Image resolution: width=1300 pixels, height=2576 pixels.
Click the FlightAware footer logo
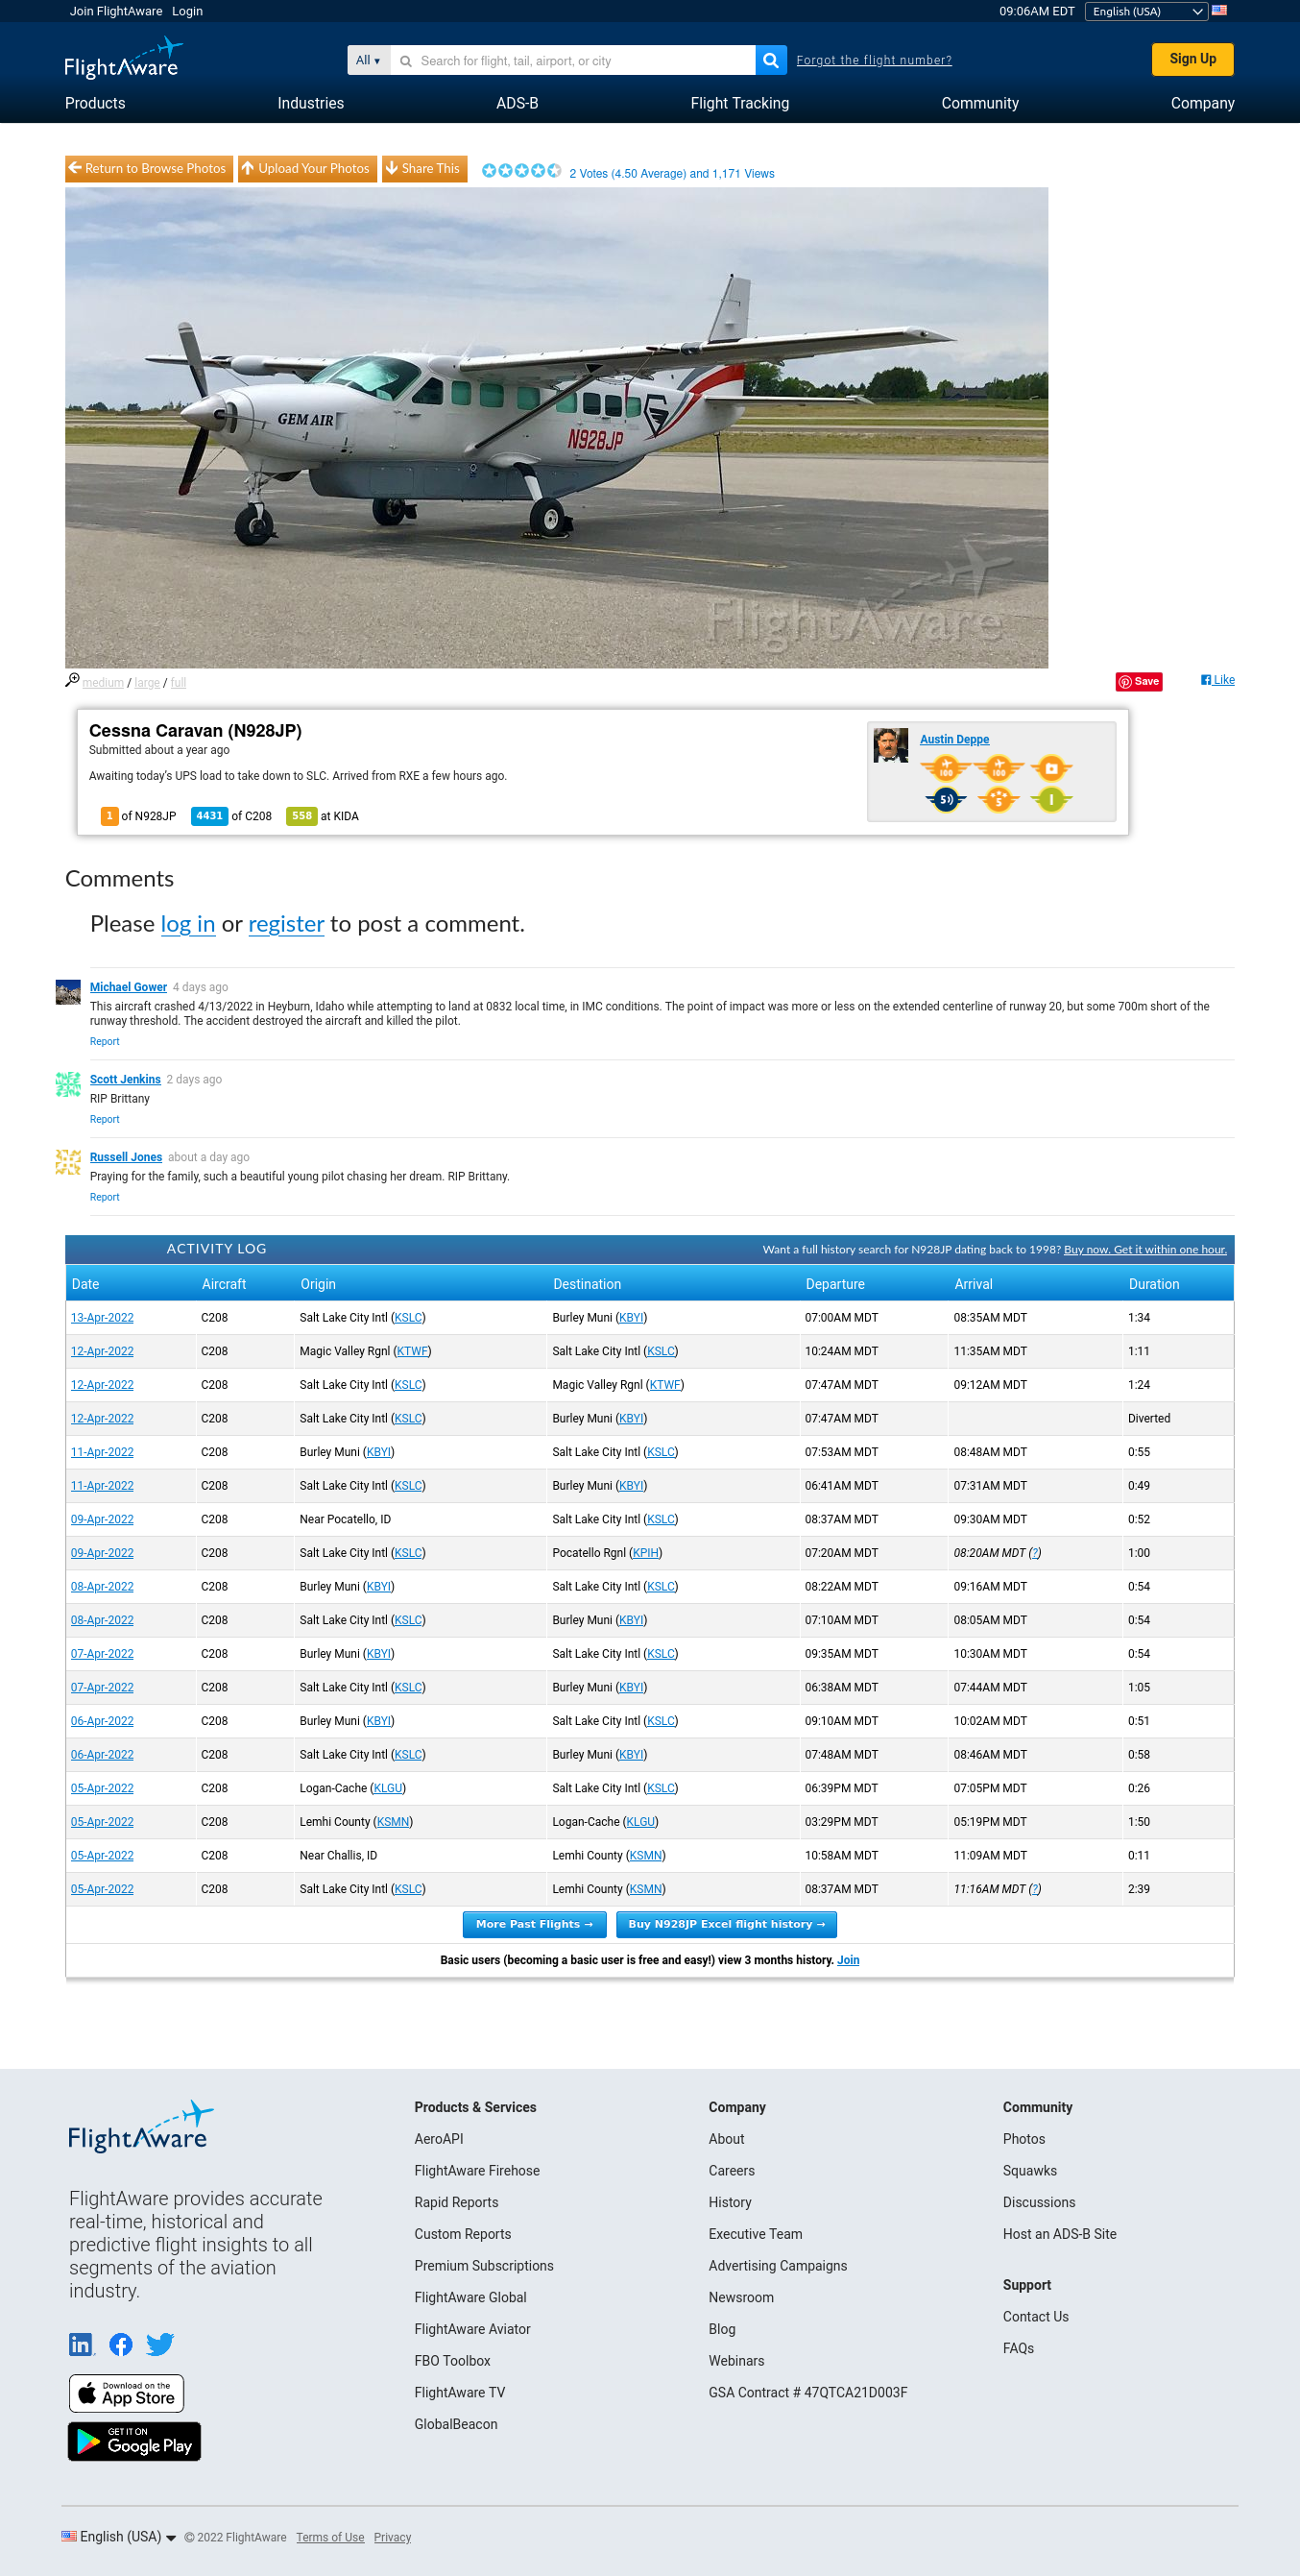(x=141, y=2127)
